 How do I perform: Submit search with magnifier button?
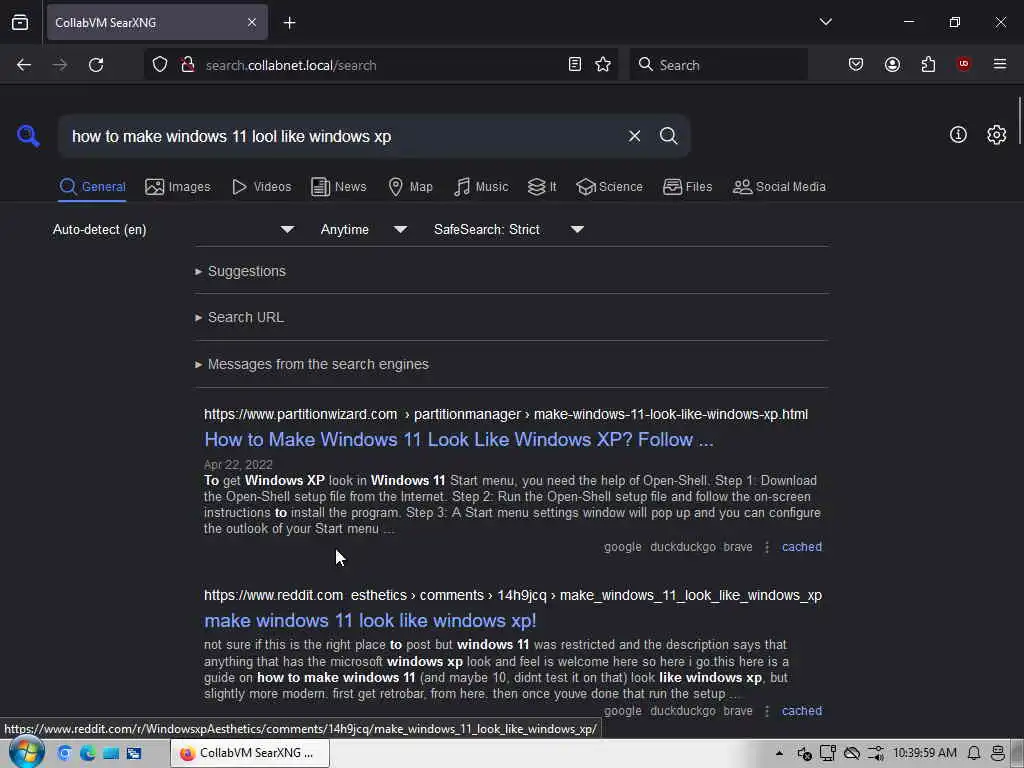(x=668, y=136)
